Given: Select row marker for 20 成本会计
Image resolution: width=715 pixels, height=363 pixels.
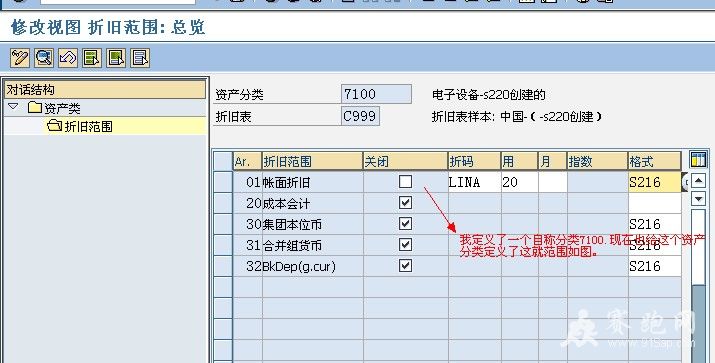Looking at the screenshot, I should tap(223, 203).
